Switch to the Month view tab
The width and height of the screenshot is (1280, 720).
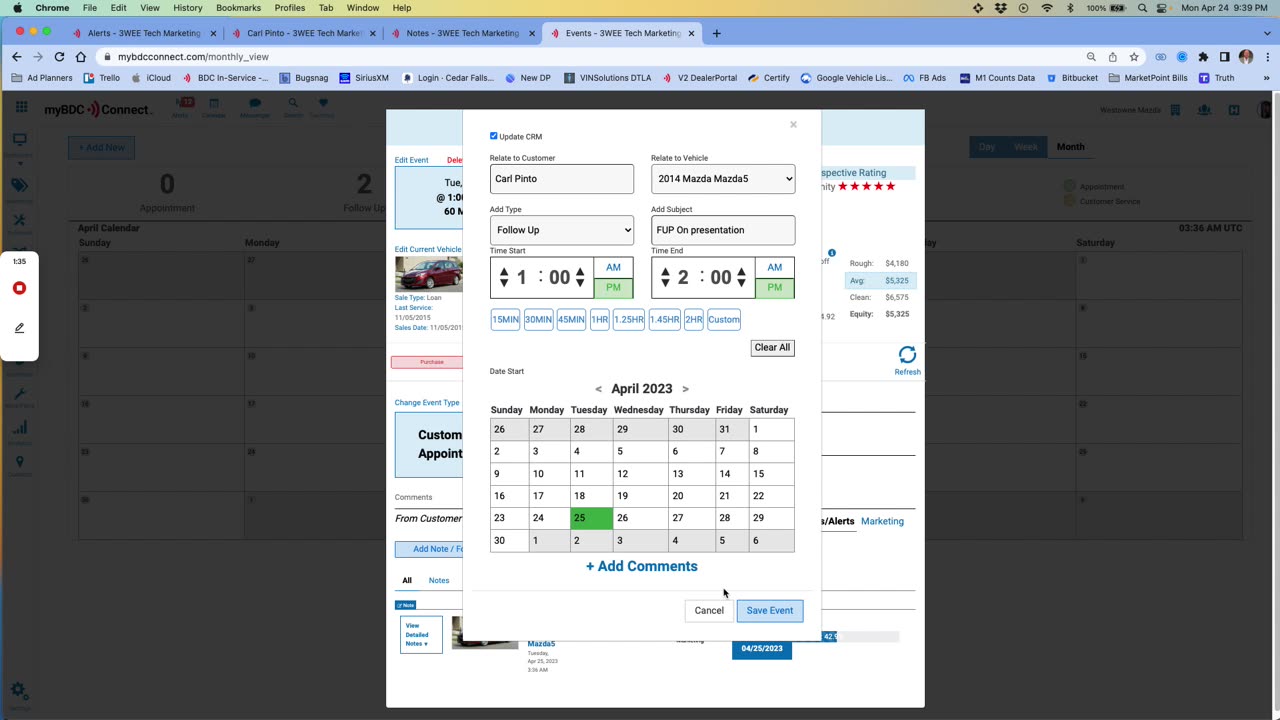tap(1070, 147)
